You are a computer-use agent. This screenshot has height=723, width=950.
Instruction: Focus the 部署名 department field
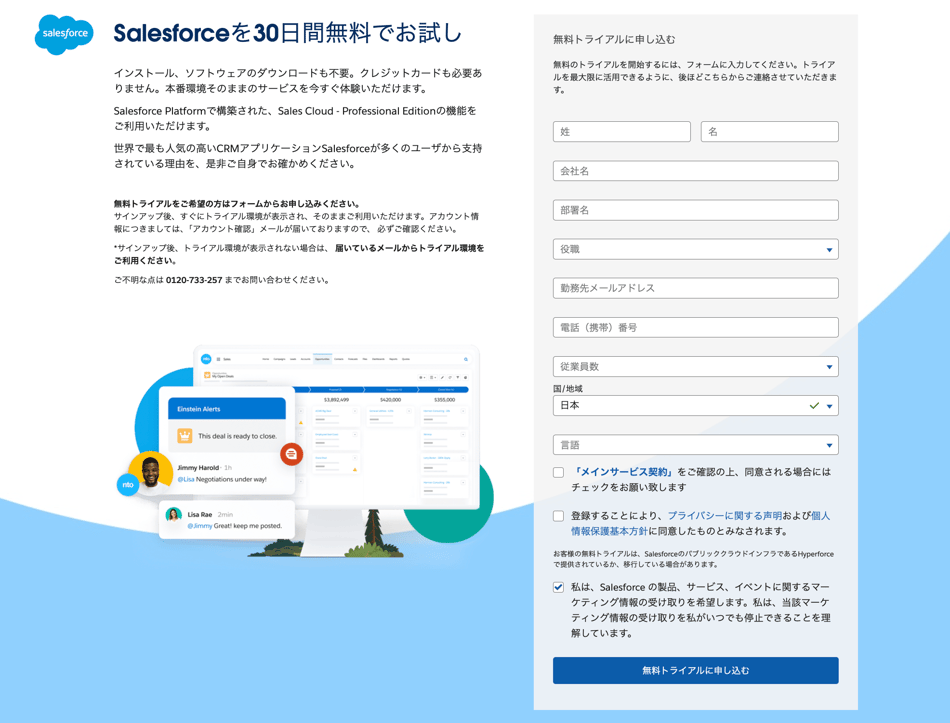click(x=696, y=210)
